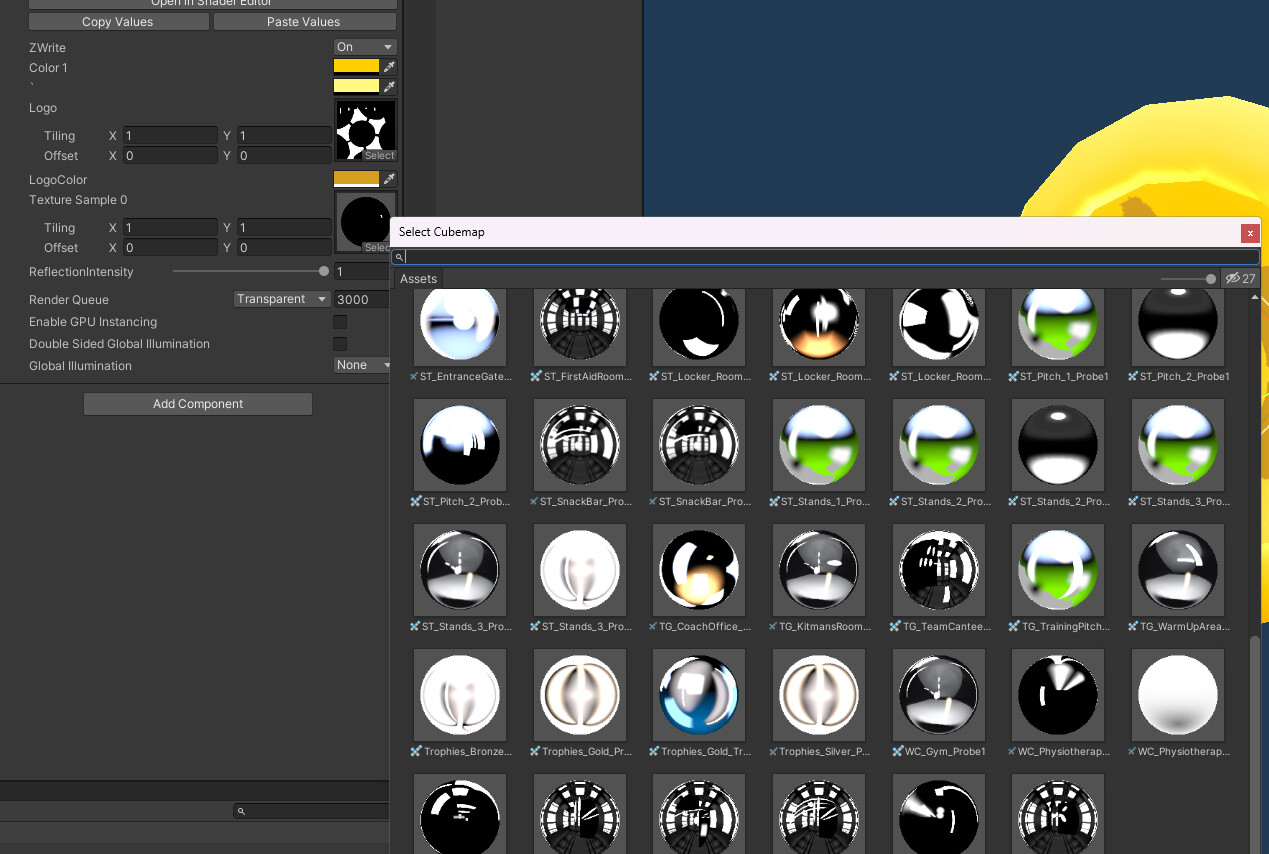This screenshot has height=854, width=1269.
Task: Open the ZWrite dropdown set to On
Action: click(364, 46)
